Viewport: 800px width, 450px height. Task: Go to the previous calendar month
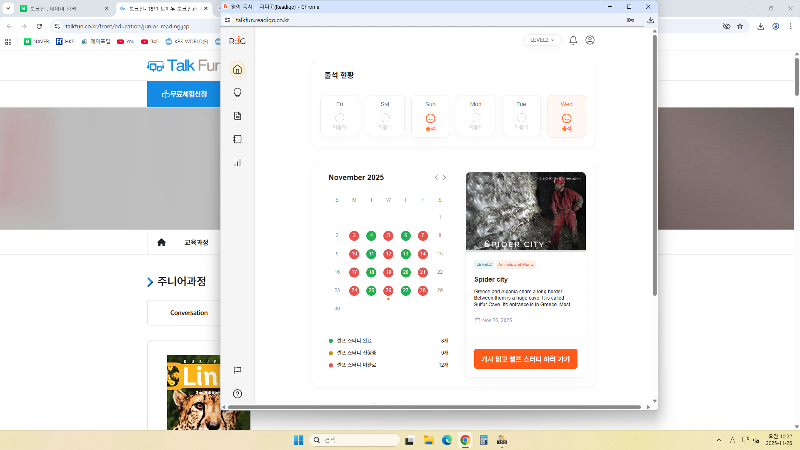pos(436,177)
